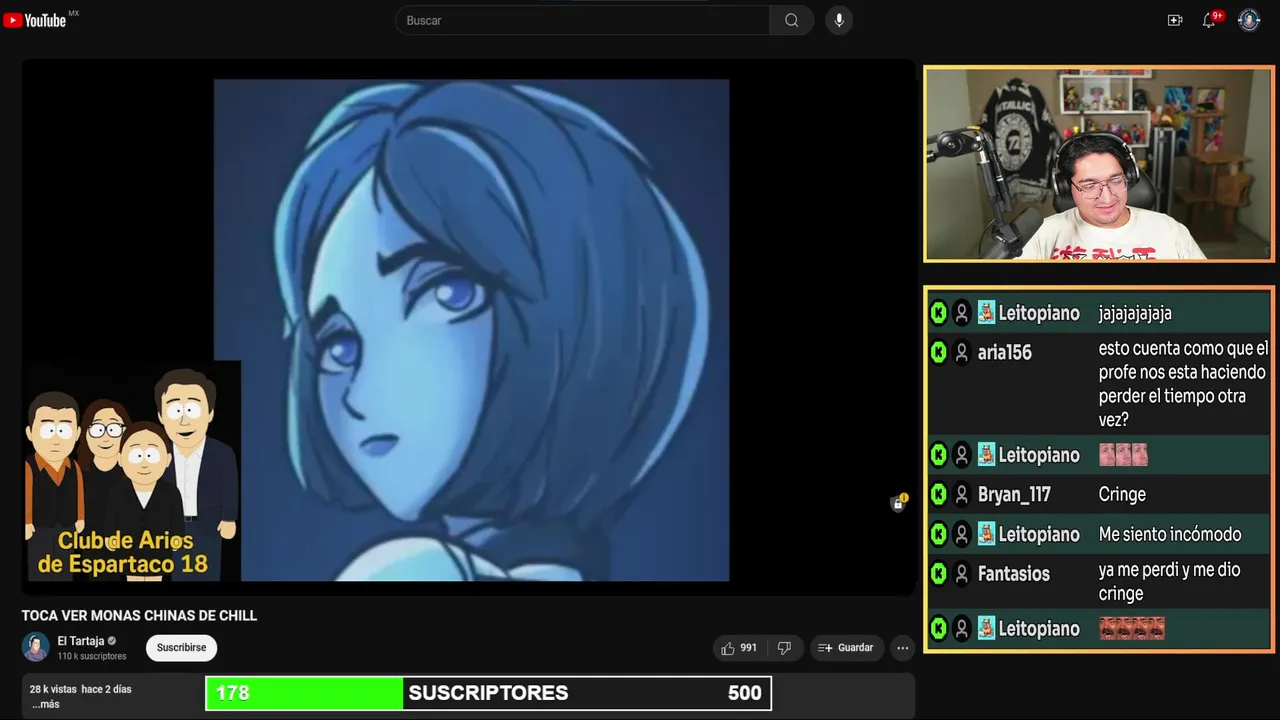Viewport: 1280px width, 720px height.
Task: Click Leitopiano's badge beside Me siento incómodo
Action: [x=986, y=534]
